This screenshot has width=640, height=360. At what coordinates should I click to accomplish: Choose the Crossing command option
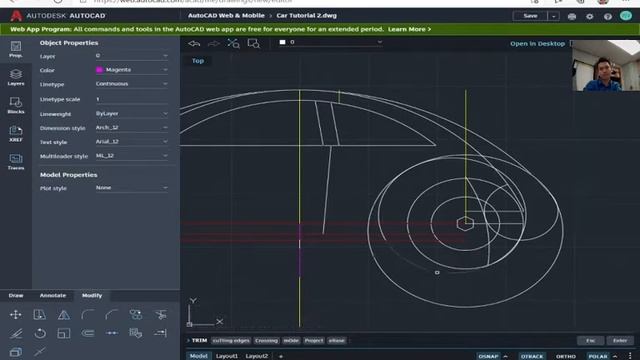pos(266,340)
